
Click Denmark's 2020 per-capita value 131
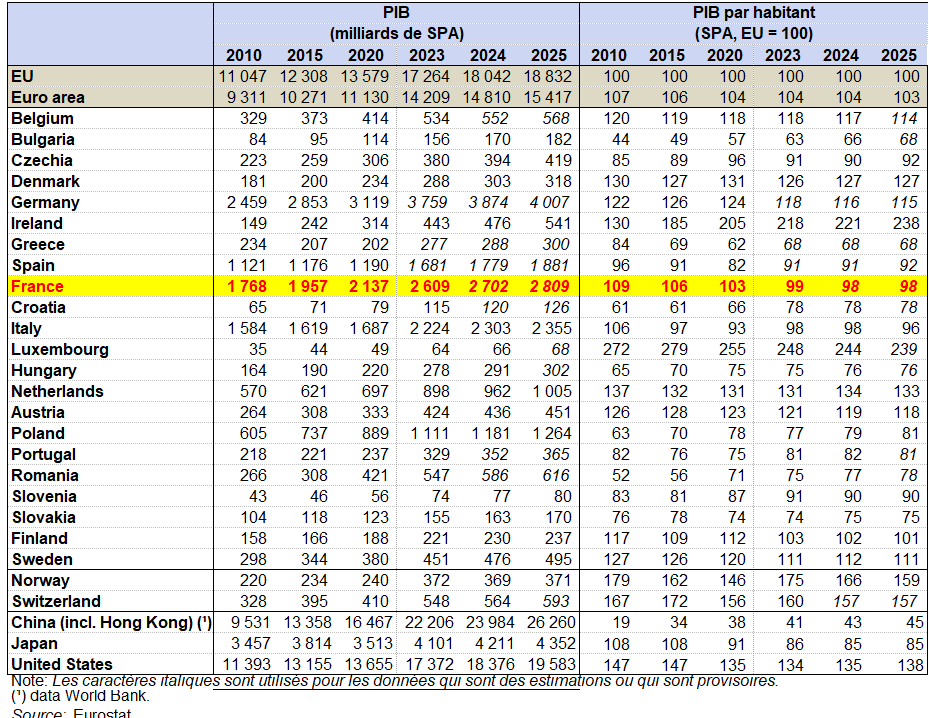click(732, 181)
